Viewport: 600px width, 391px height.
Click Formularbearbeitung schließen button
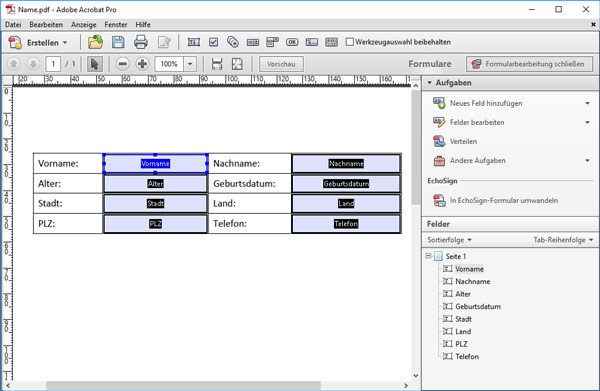(x=529, y=64)
